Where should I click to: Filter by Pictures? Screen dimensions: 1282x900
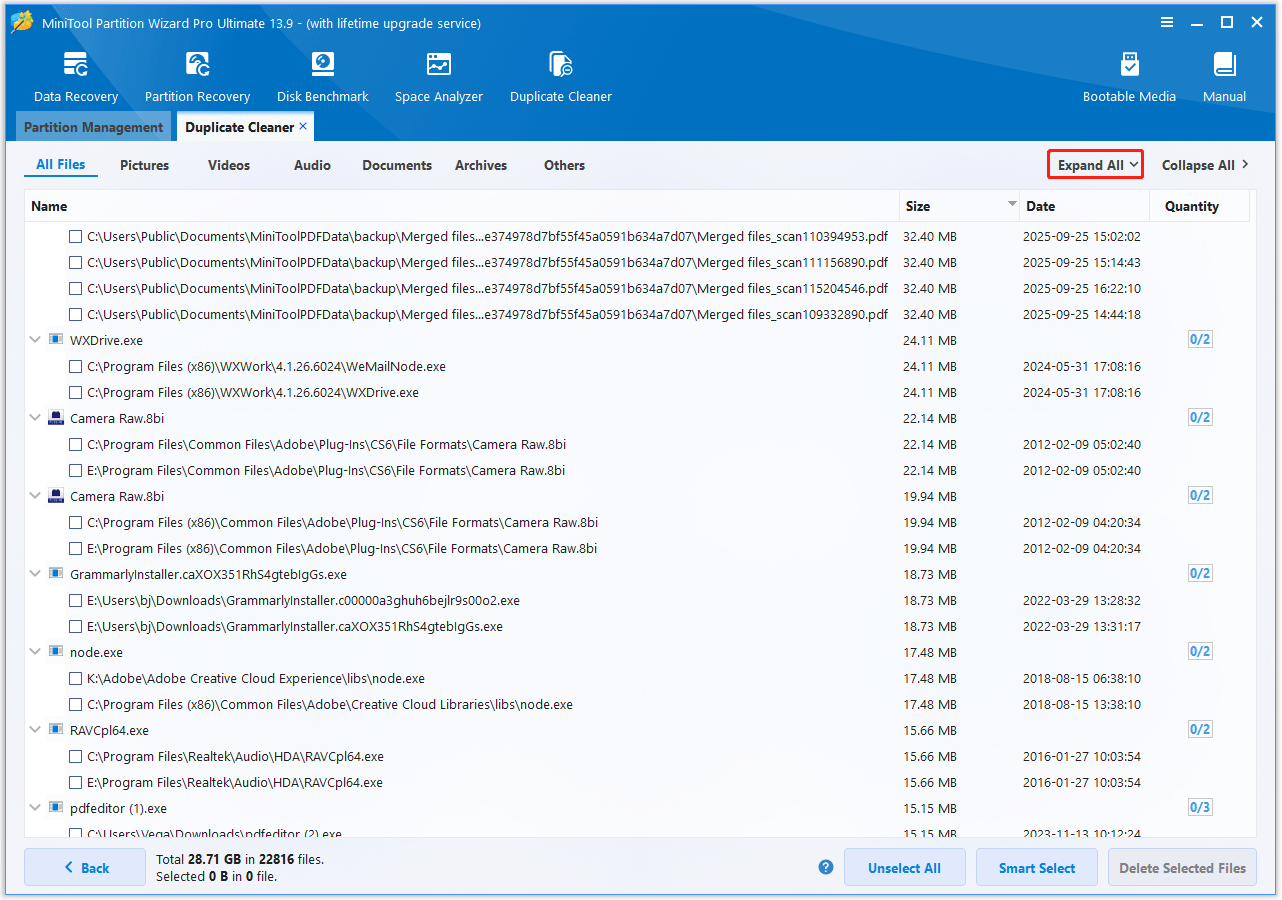tap(145, 165)
